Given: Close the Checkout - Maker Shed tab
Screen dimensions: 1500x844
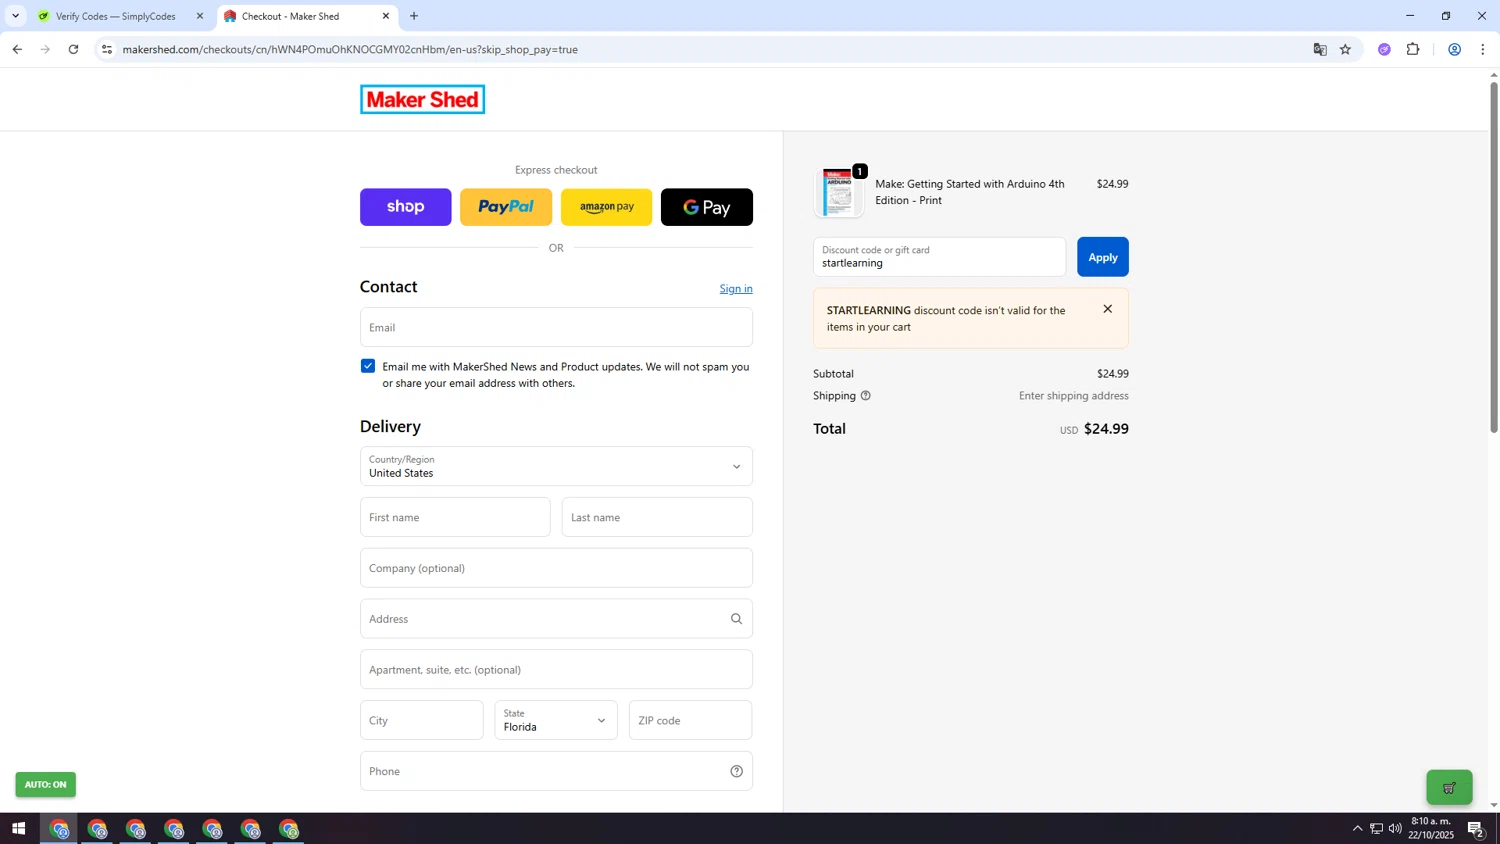Looking at the screenshot, I should click(x=386, y=16).
